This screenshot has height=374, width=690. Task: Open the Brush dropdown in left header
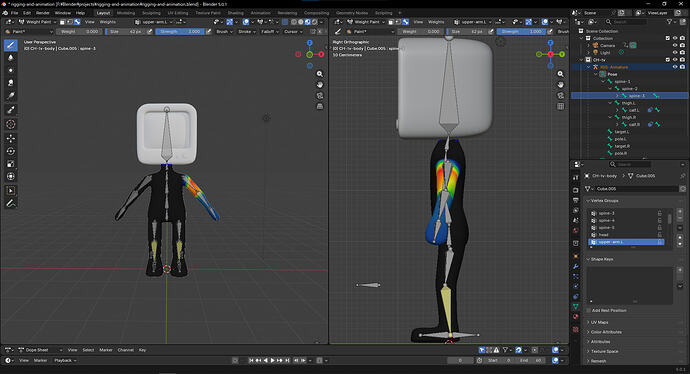pos(224,32)
